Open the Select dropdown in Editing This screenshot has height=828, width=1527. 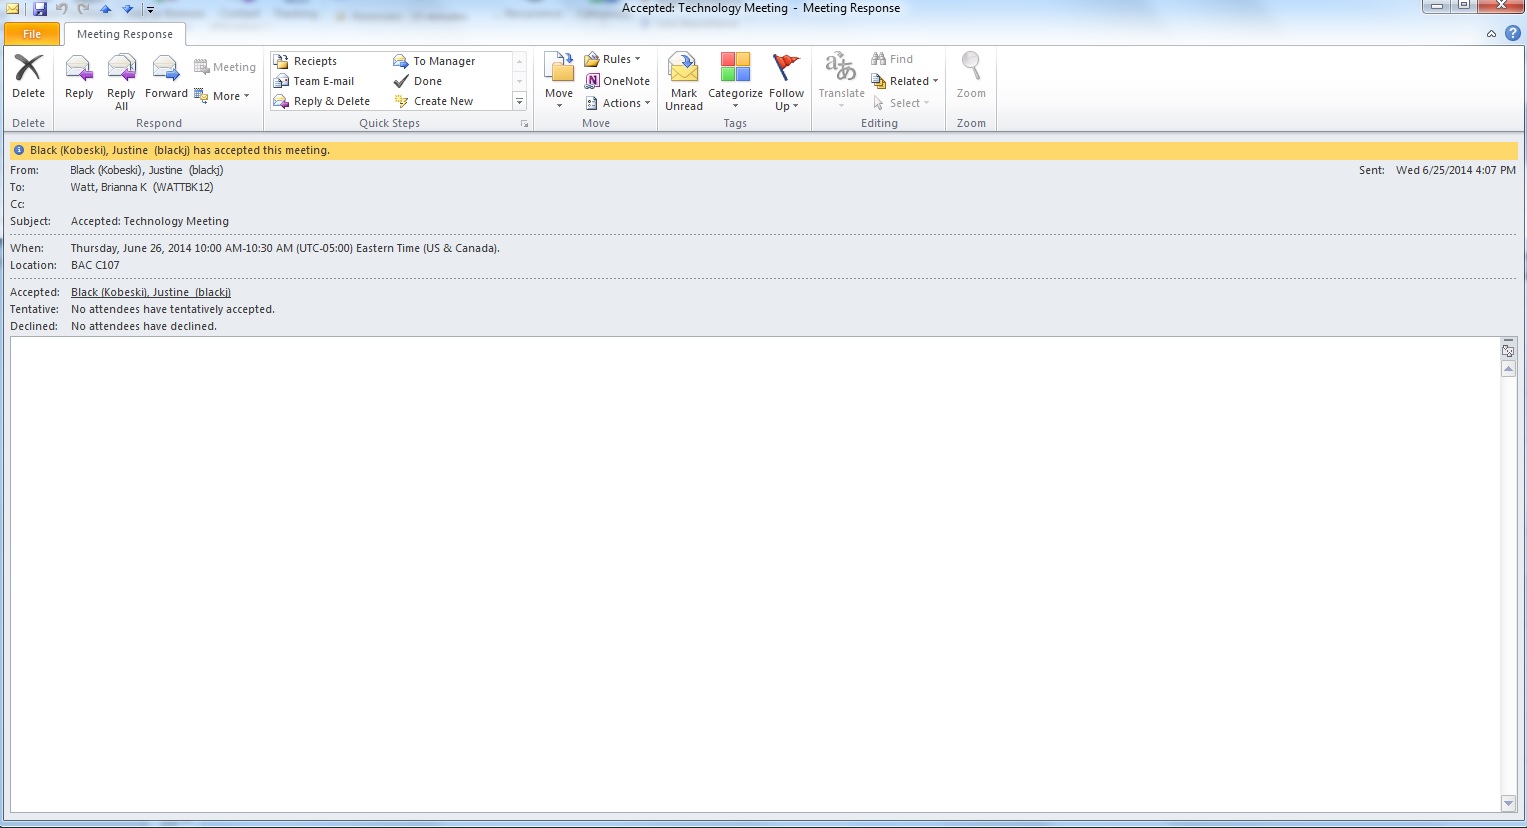[x=901, y=103]
